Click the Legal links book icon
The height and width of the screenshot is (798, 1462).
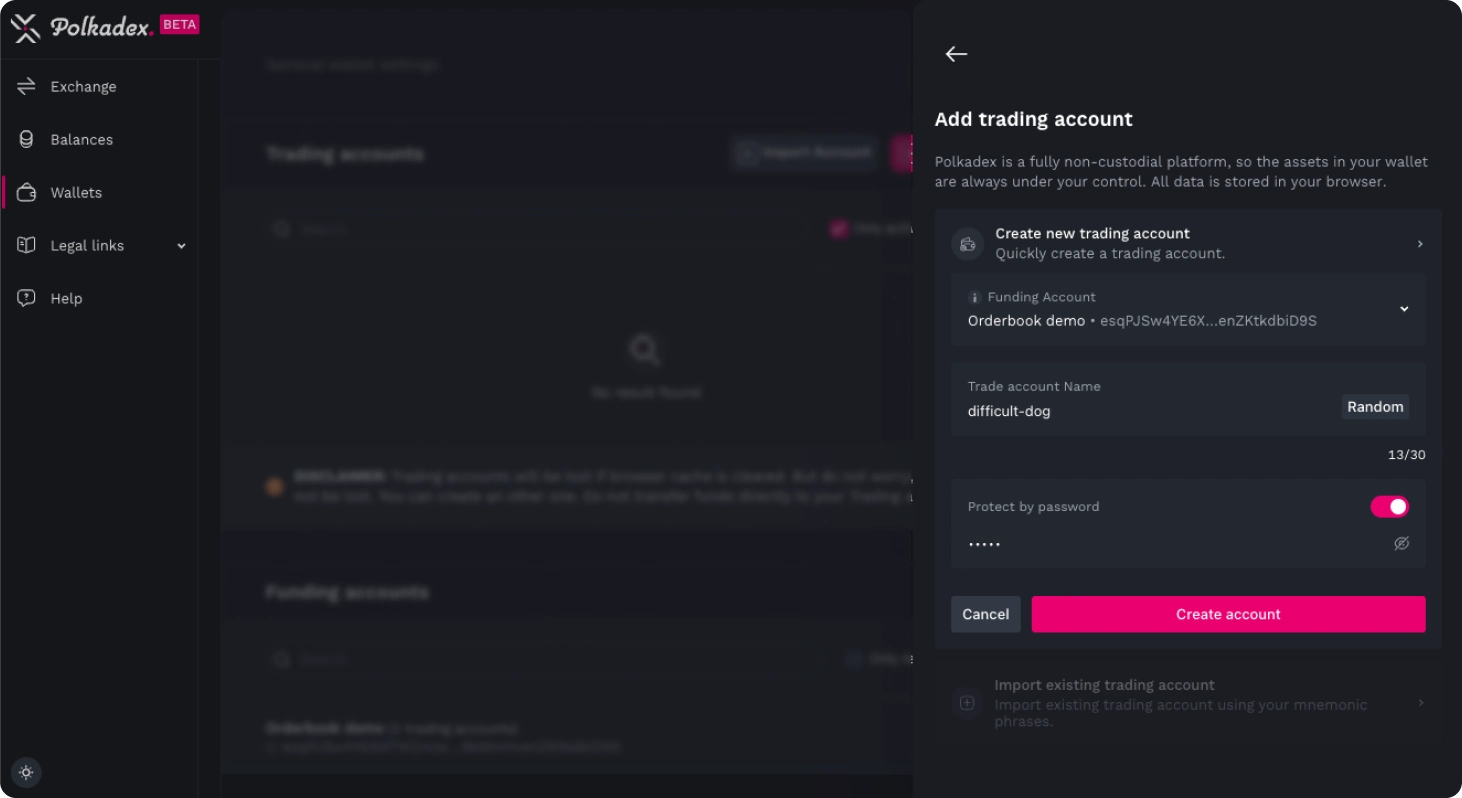click(26, 246)
